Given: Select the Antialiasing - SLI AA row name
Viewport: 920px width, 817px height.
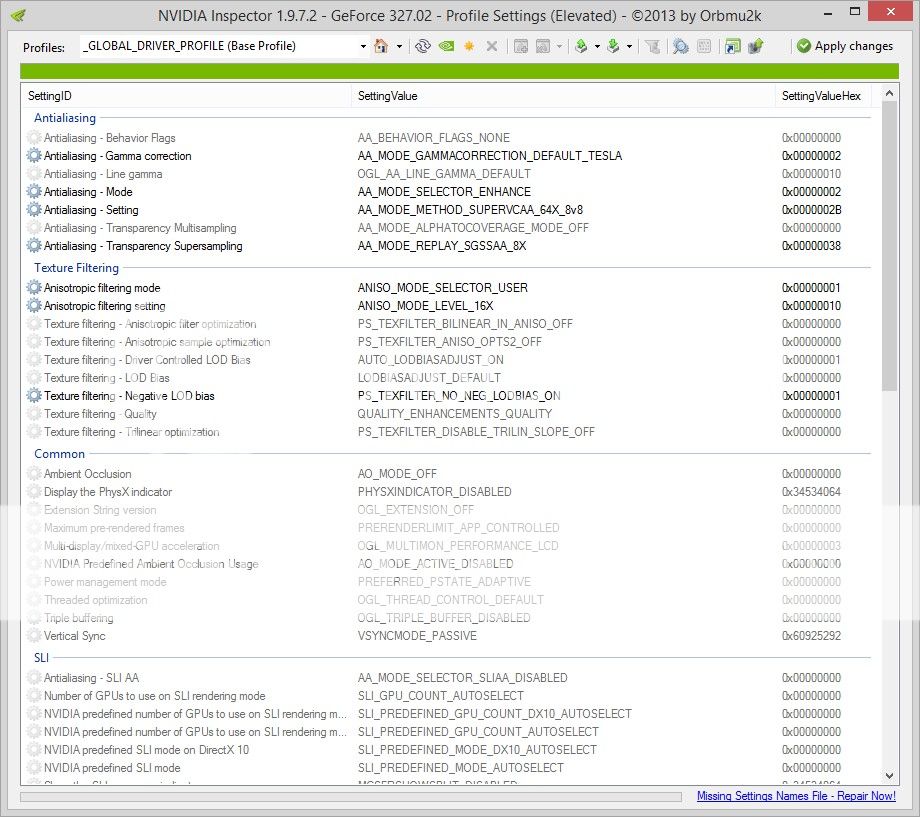Looking at the screenshot, I should coord(92,678).
